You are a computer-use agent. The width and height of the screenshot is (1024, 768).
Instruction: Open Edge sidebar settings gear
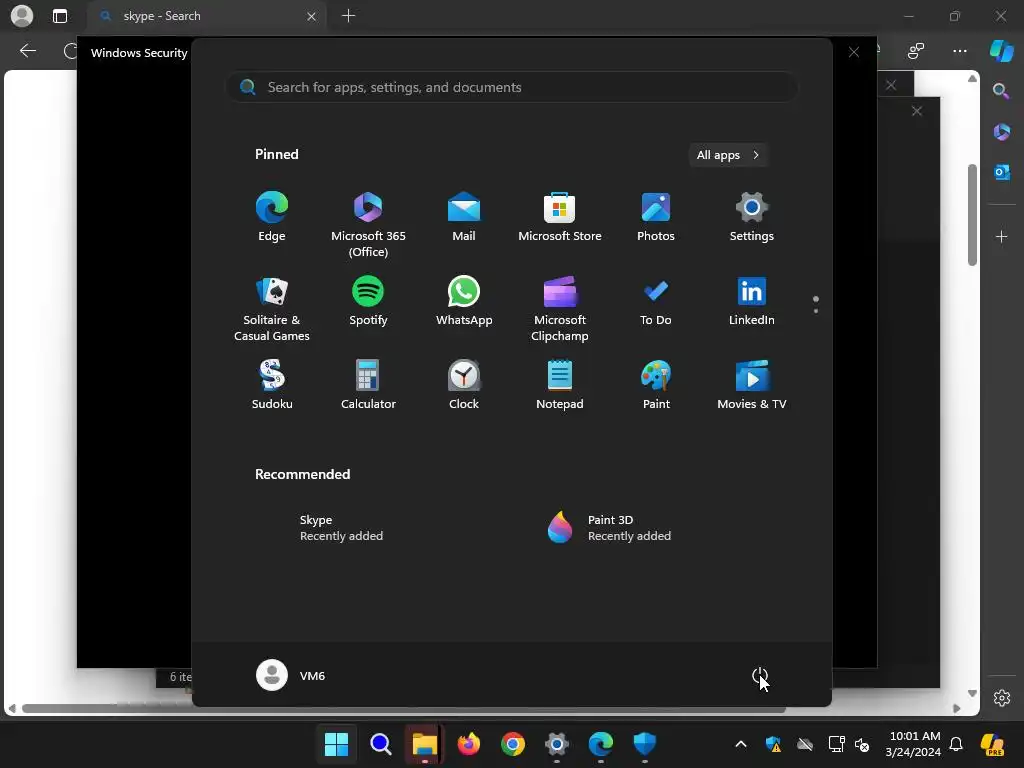pos(1001,697)
